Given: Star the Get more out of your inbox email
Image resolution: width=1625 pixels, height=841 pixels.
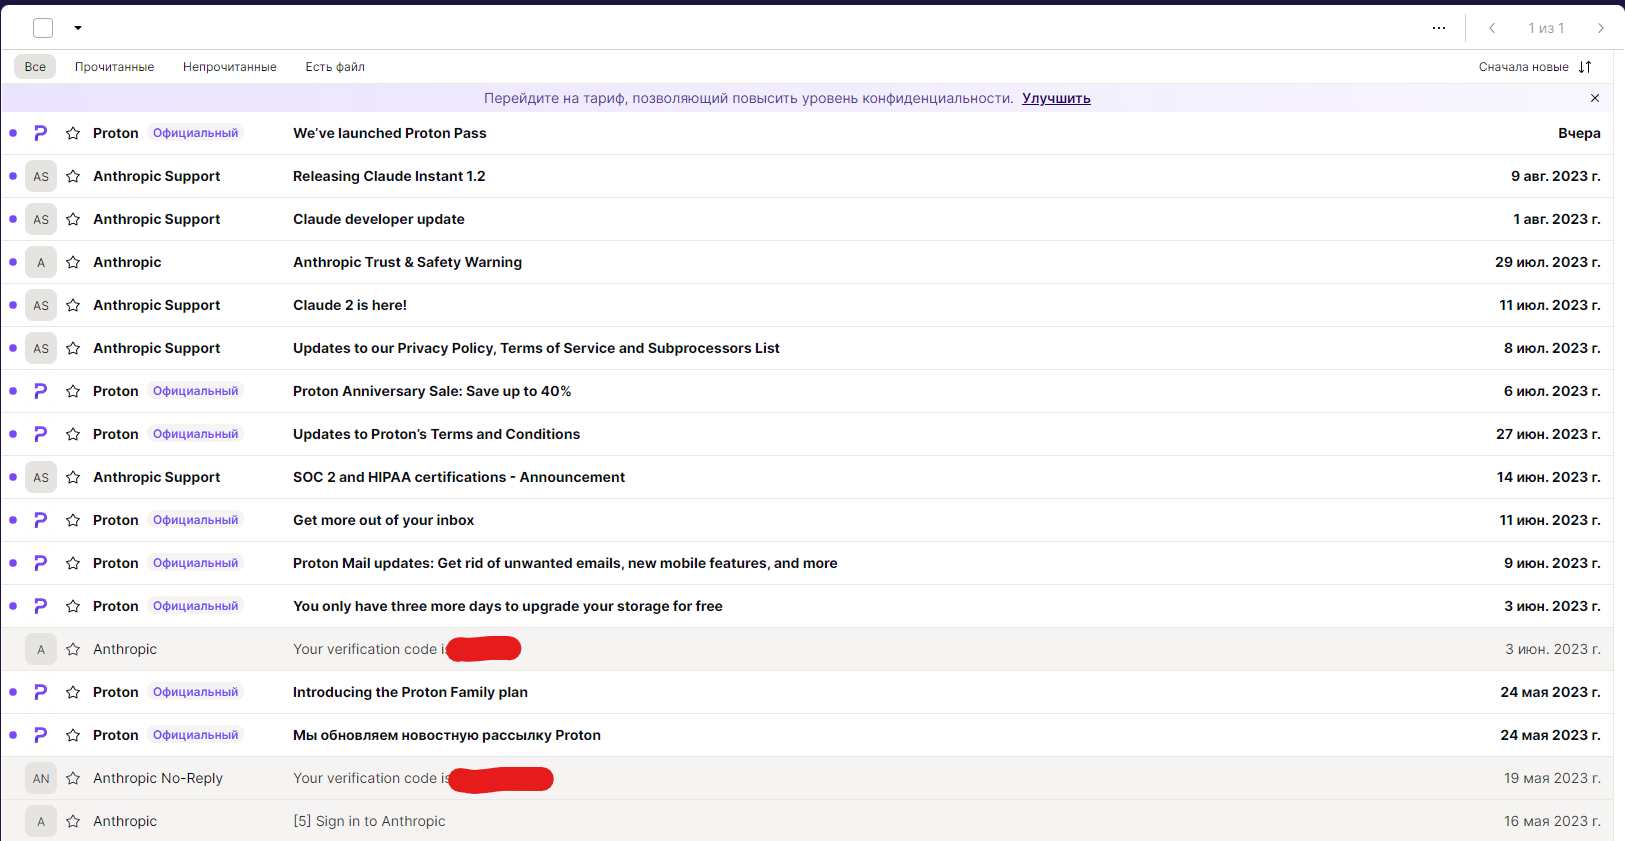Looking at the screenshot, I should pyautogui.click(x=73, y=520).
